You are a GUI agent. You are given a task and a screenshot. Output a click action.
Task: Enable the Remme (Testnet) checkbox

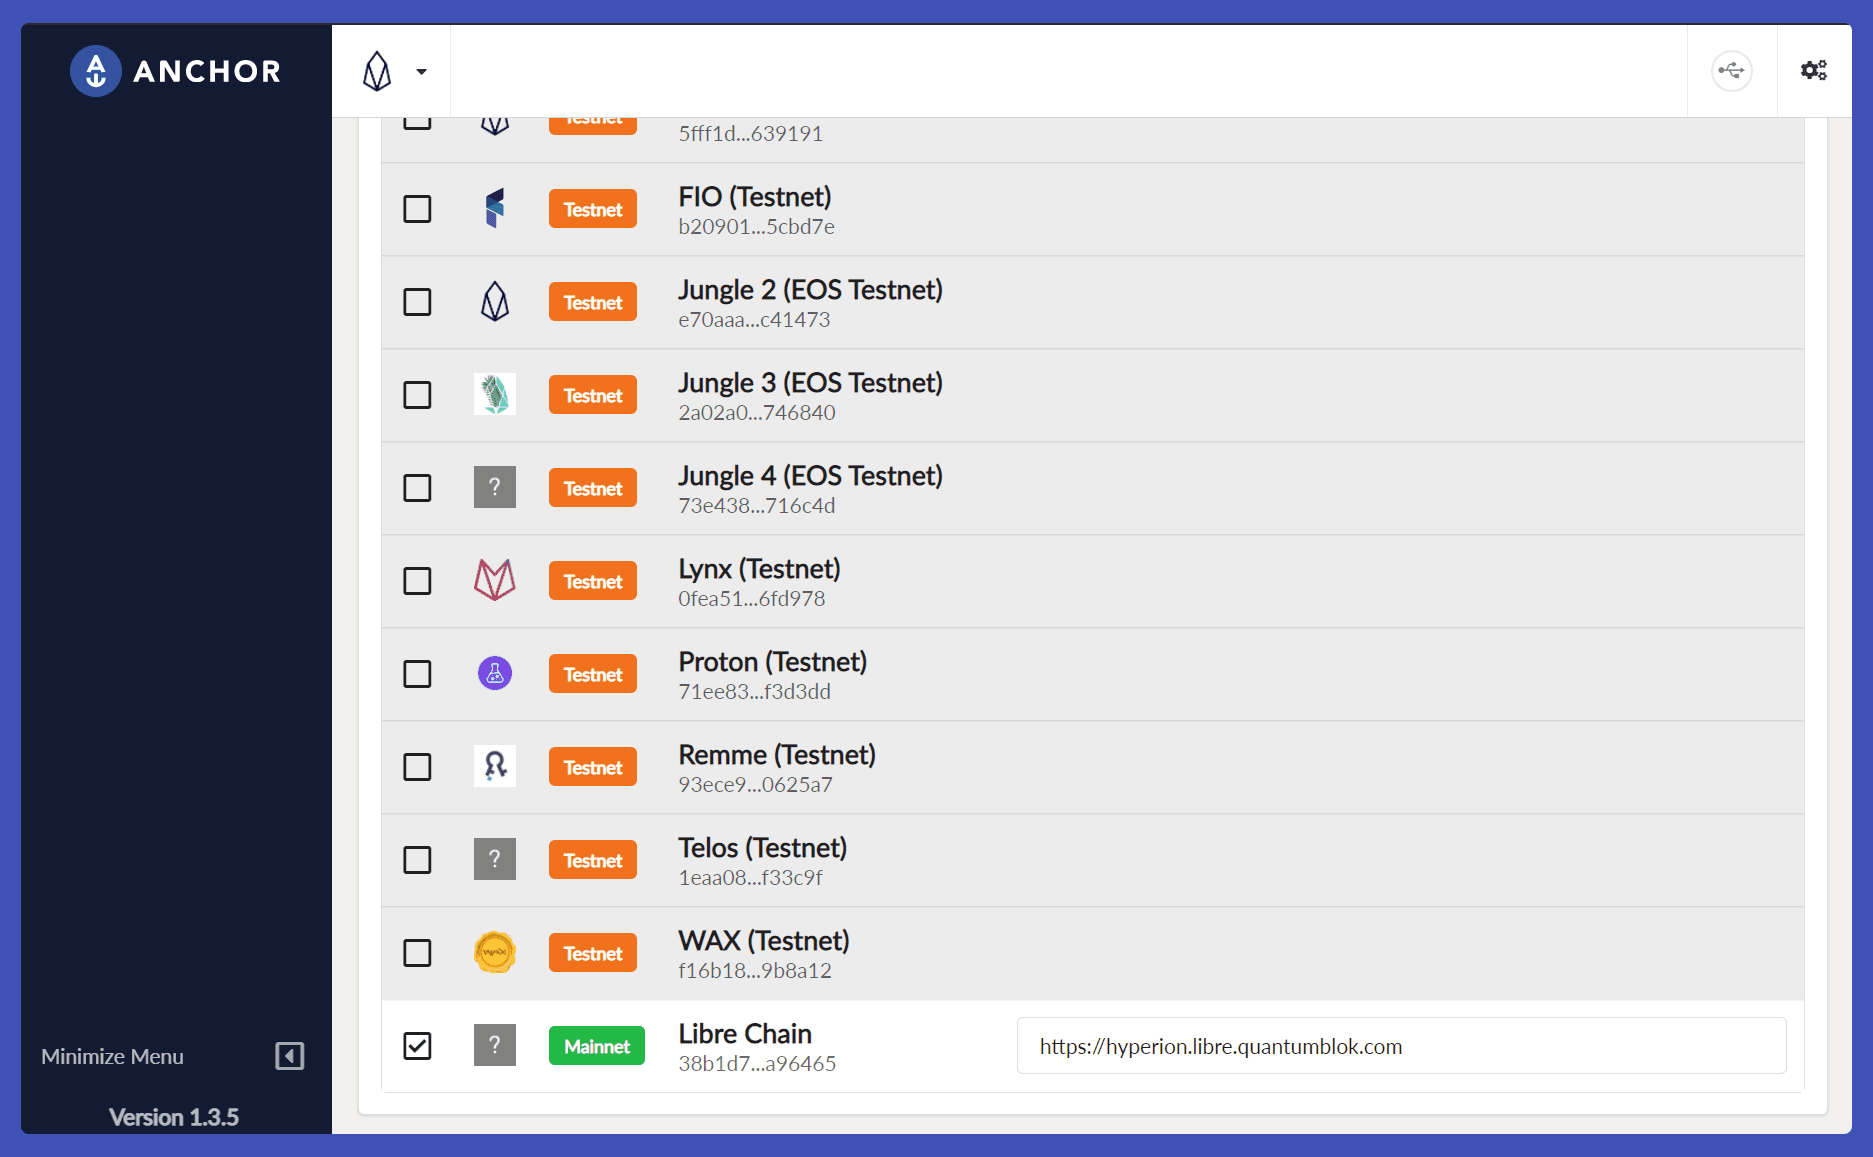click(x=417, y=767)
